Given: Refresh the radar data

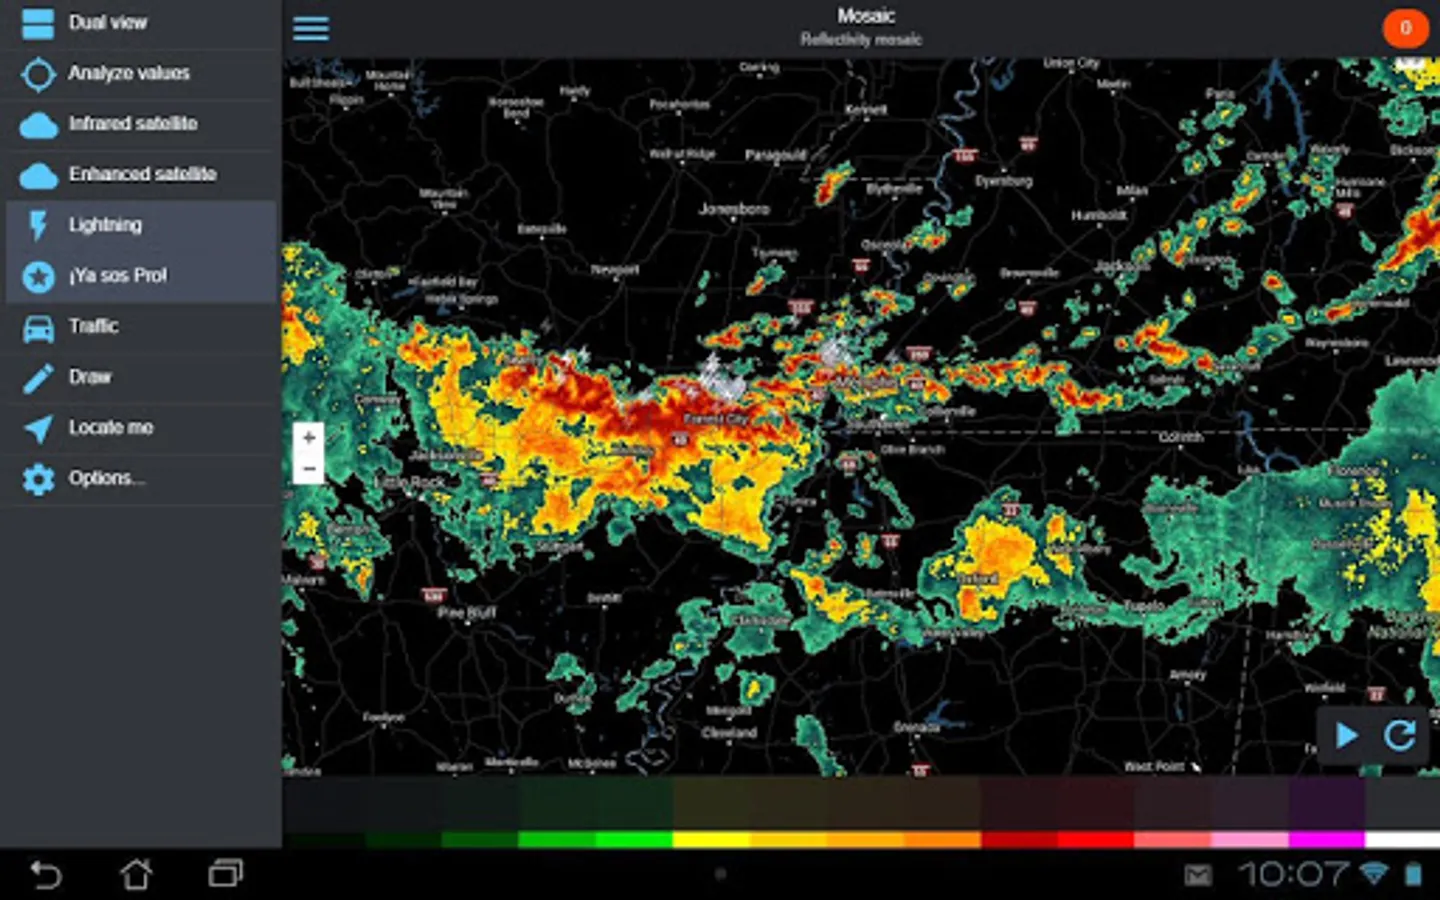Looking at the screenshot, I should tap(1400, 736).
